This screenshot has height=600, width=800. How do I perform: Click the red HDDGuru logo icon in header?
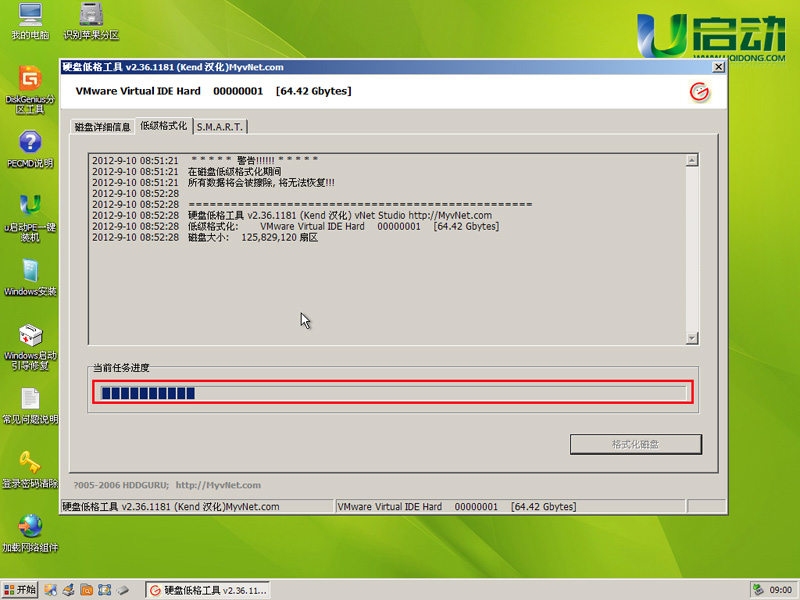[x=699, y=92]
